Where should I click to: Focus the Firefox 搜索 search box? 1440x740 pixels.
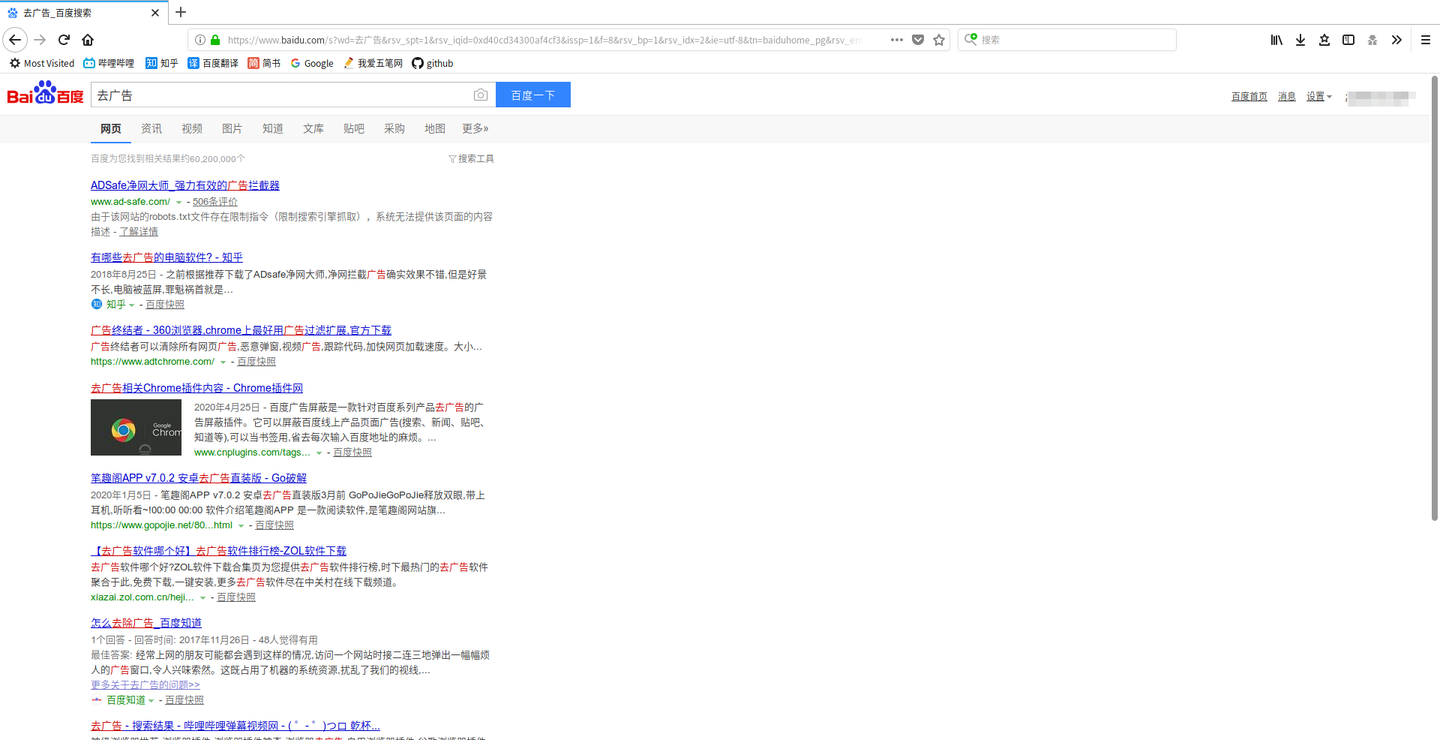(x=1067, y=40)
